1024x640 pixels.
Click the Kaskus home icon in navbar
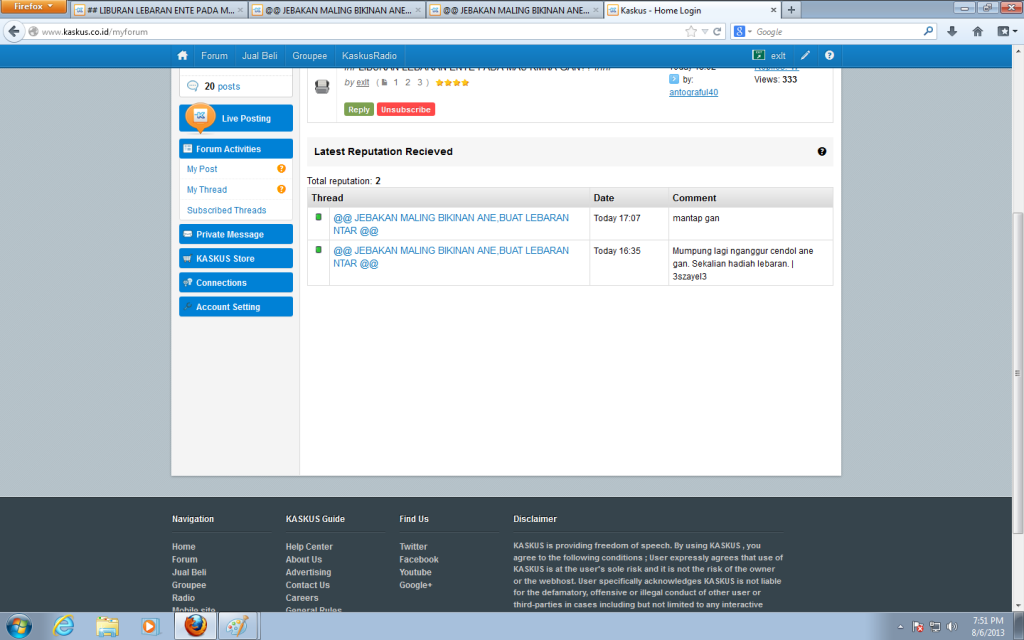[182, 56]
